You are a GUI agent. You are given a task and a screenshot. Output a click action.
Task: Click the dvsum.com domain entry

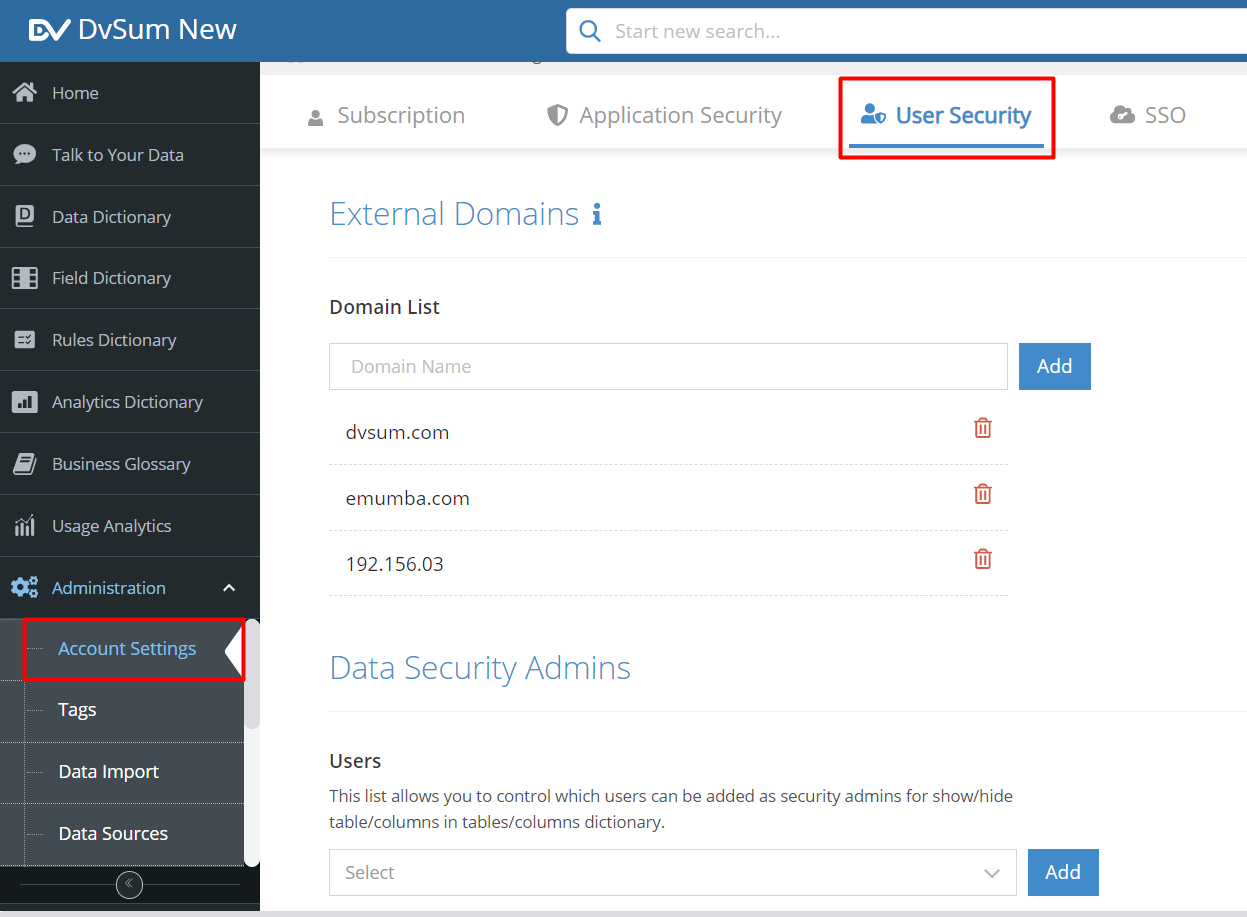[397, 433]
